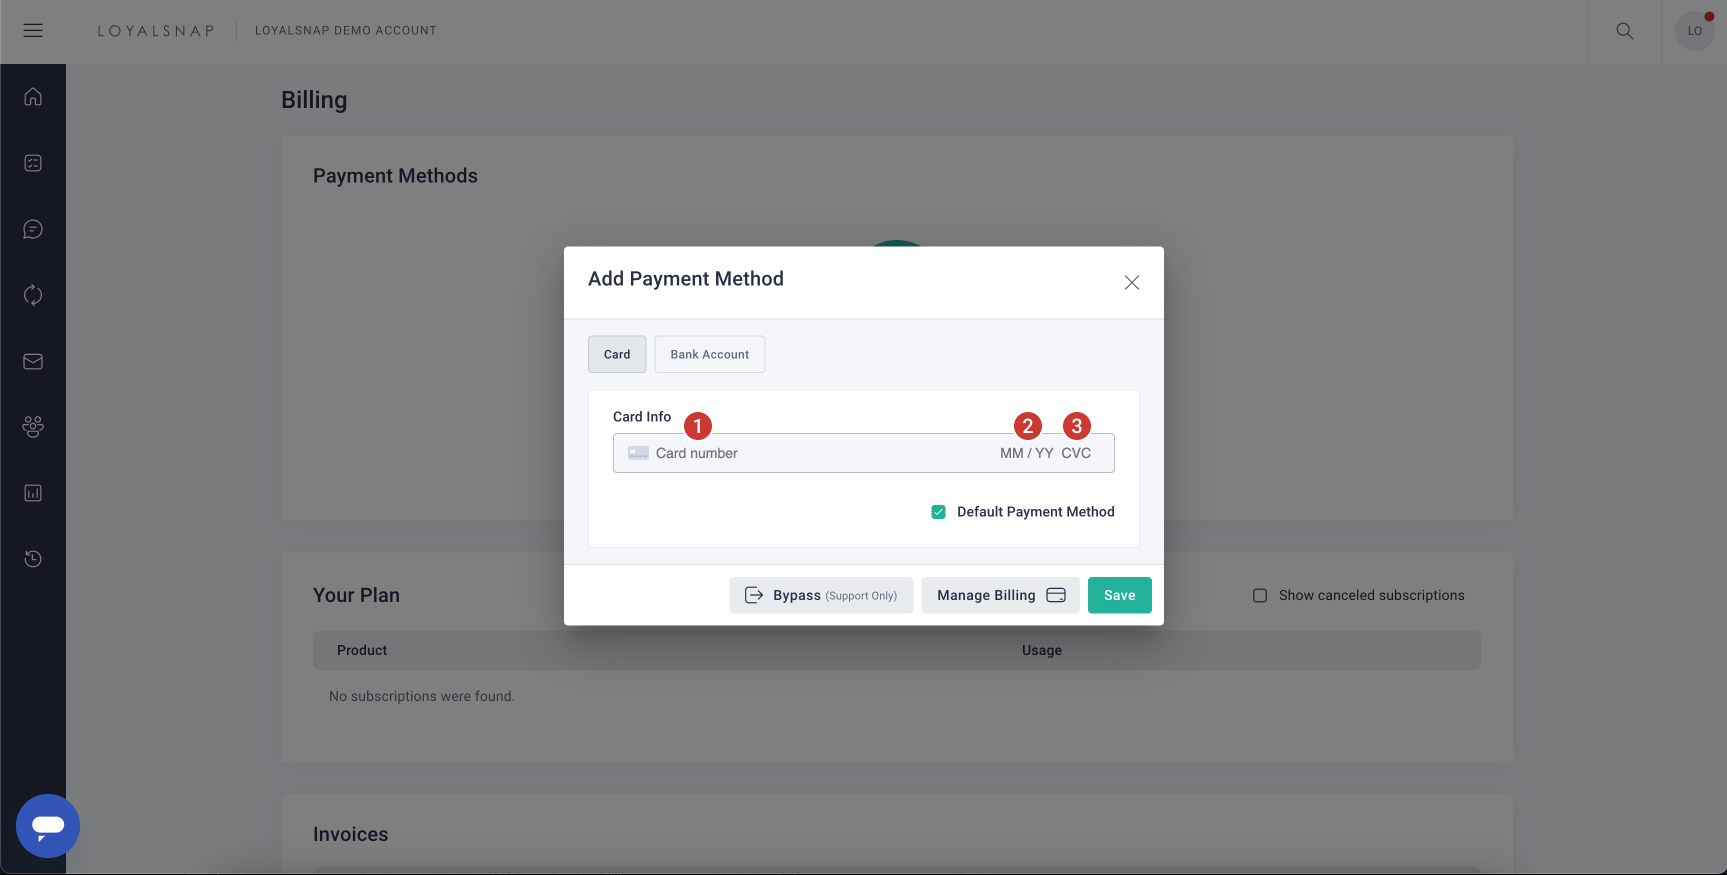Switch to the Bank Account tab
The height and width of the screenshot is (875, 1727).
709,354
